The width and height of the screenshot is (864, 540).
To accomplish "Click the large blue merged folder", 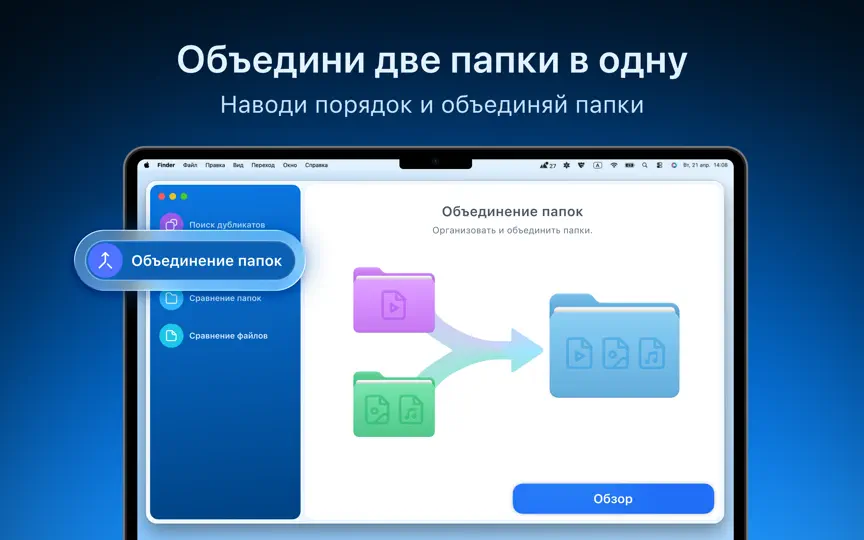I will point(614,345).
